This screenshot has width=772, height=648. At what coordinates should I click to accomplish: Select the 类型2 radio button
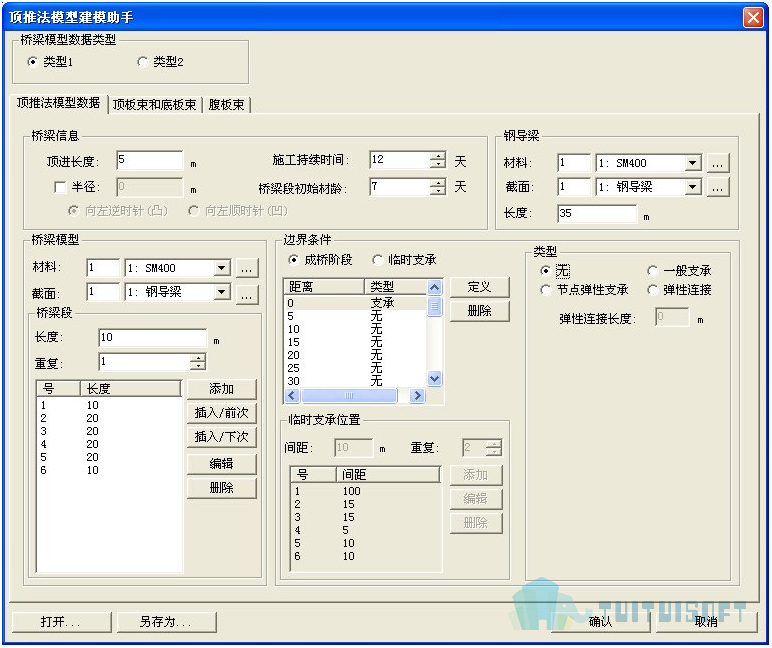[143, 62]
